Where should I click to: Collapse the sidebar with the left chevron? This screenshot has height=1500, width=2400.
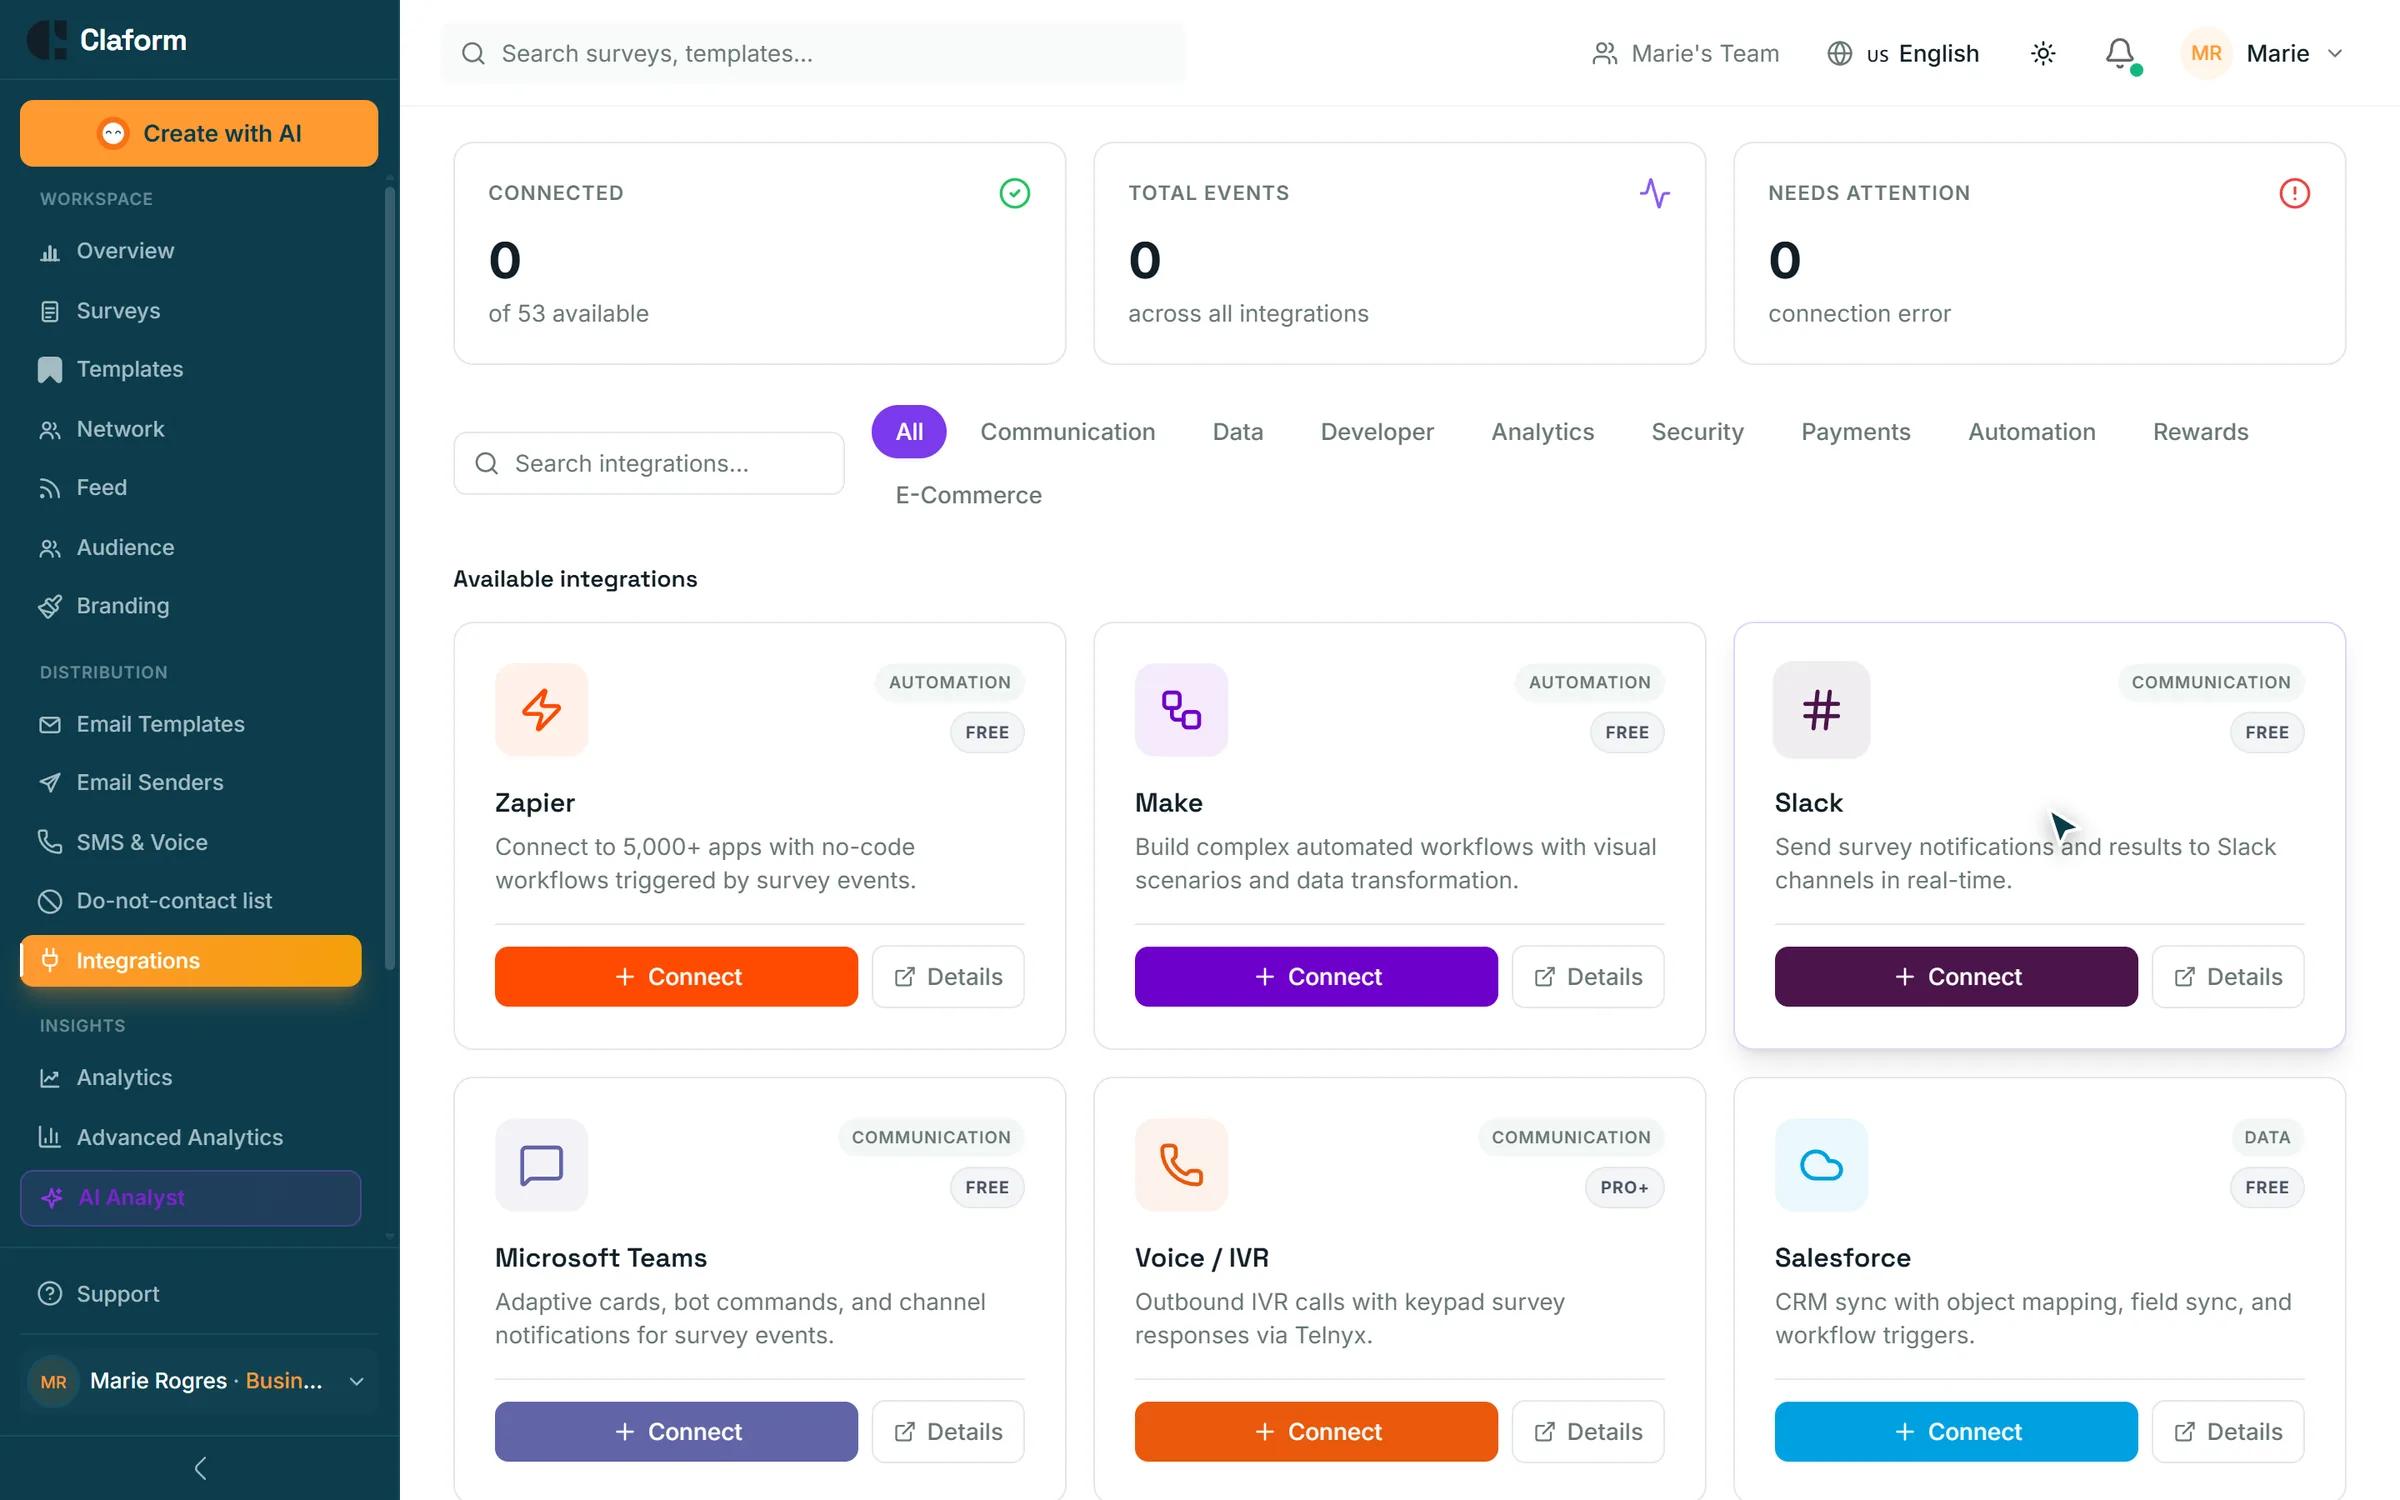coord(200,1468)
